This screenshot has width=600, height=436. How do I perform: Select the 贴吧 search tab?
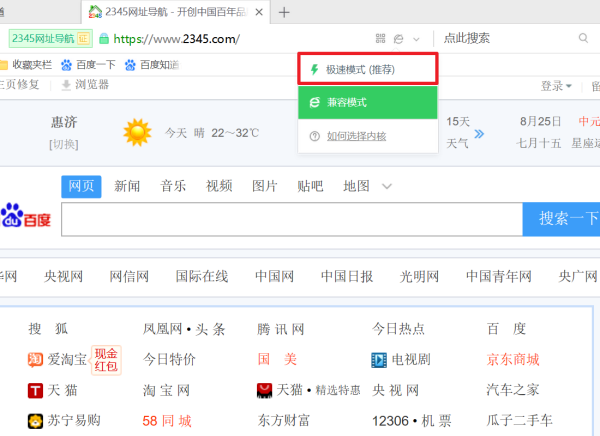coord(310,186)
